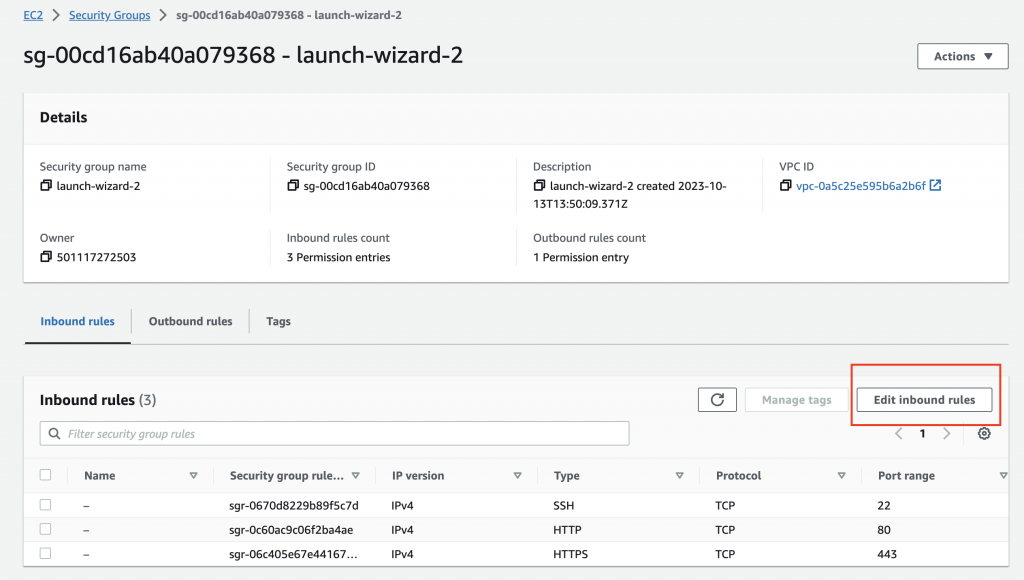Refresh the inbound rules list
This screenshot has height=580, width=1024.
click(x=717, y=400)
